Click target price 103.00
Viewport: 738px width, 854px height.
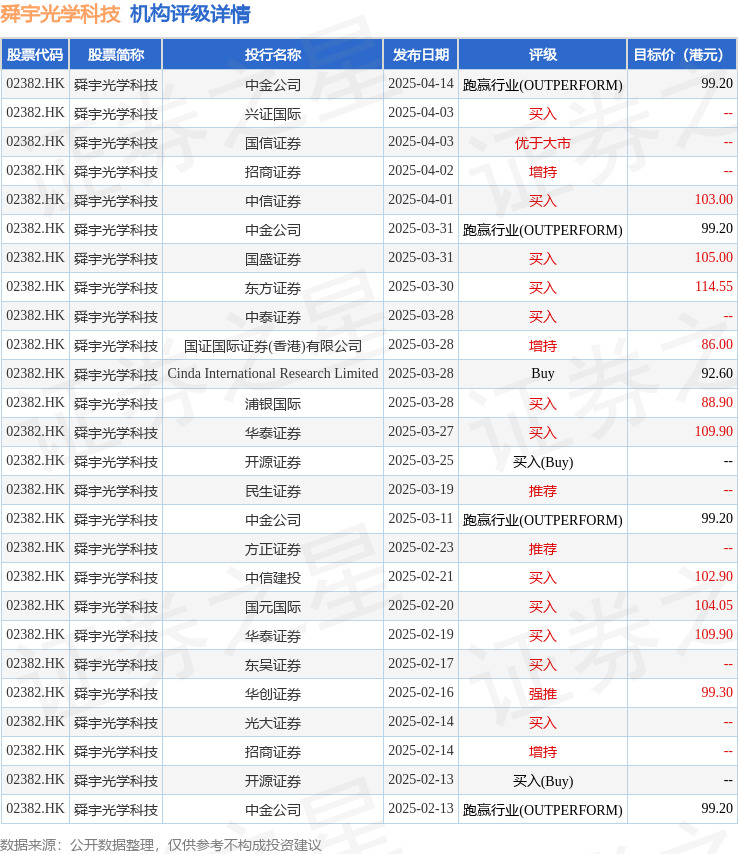tap(713, 199)
